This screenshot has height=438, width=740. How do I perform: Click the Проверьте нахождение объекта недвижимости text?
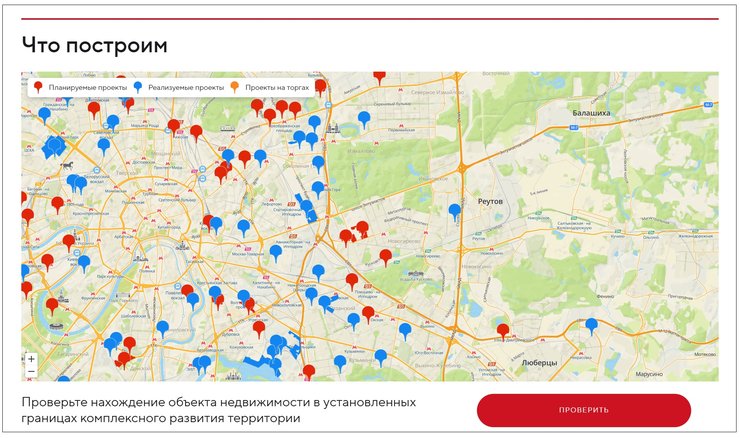(x=219, y=410)
